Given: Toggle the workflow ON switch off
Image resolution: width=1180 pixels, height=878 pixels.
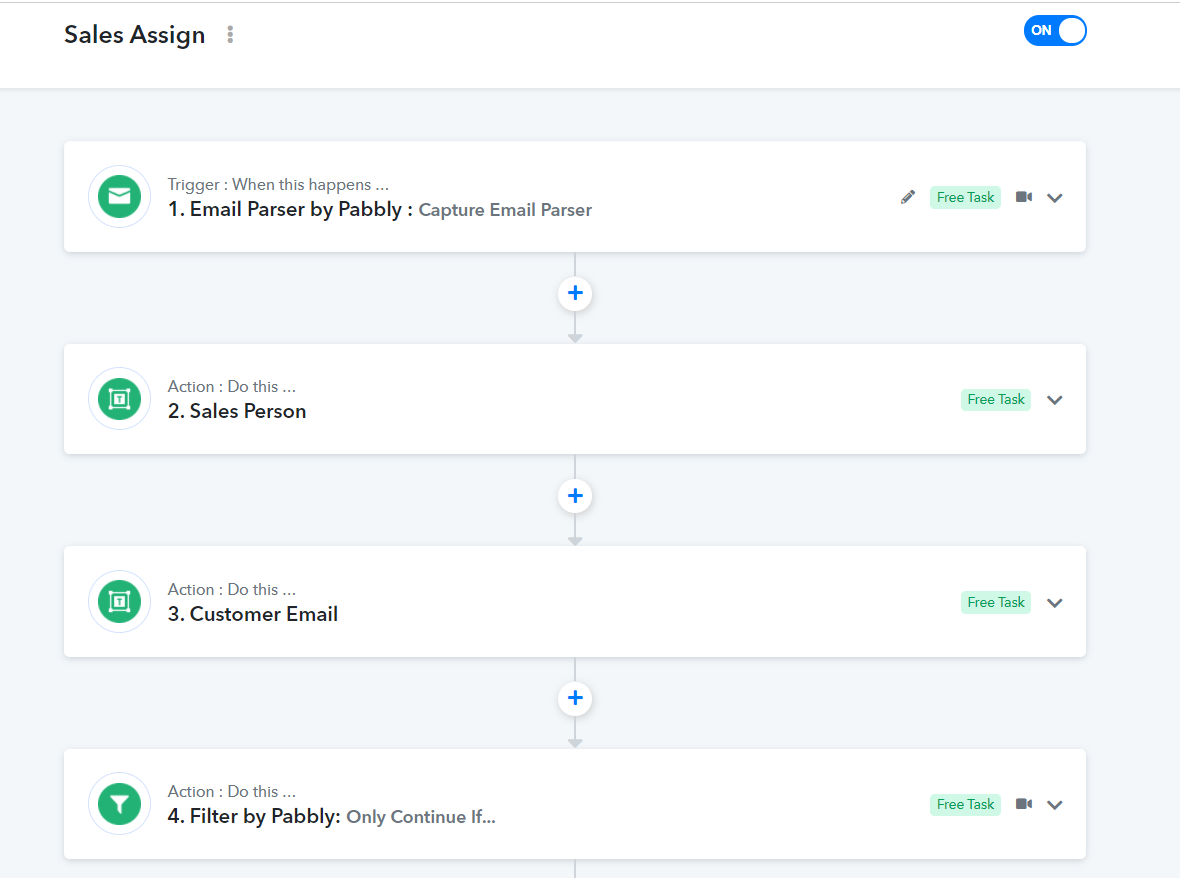Looking at the screenshot, I should coord(1055,31).
